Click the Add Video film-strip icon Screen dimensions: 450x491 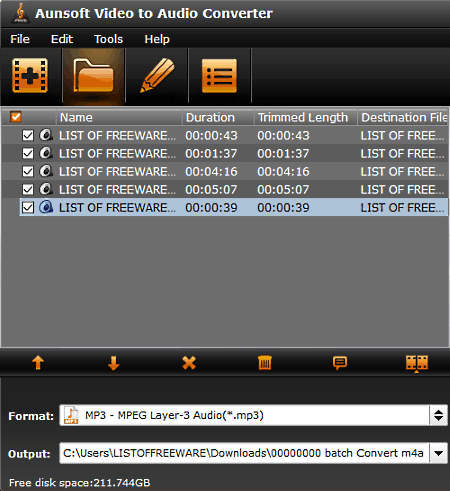(30, 76)
